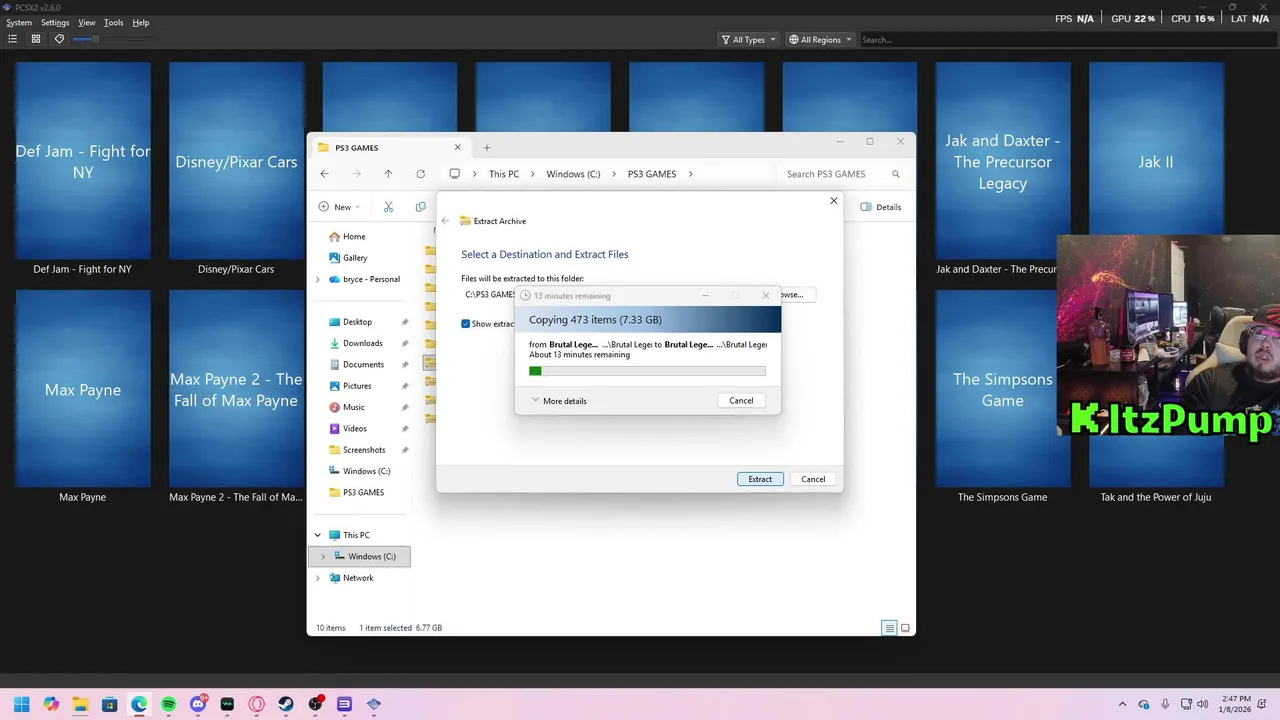Collapse the This PC tree node
1280x720 pixels.
pyautogui.click(x=318, y=535)
